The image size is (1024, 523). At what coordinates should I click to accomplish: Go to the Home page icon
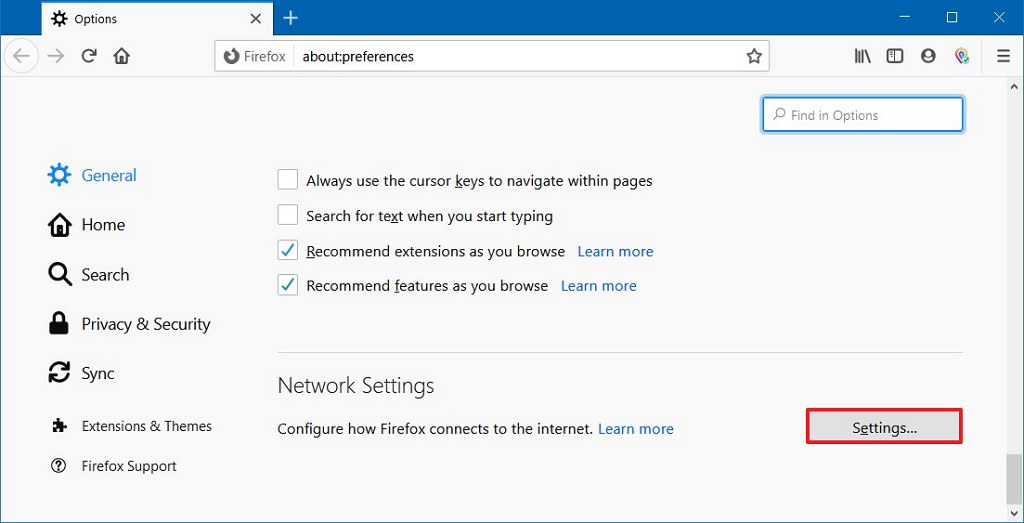122,56
